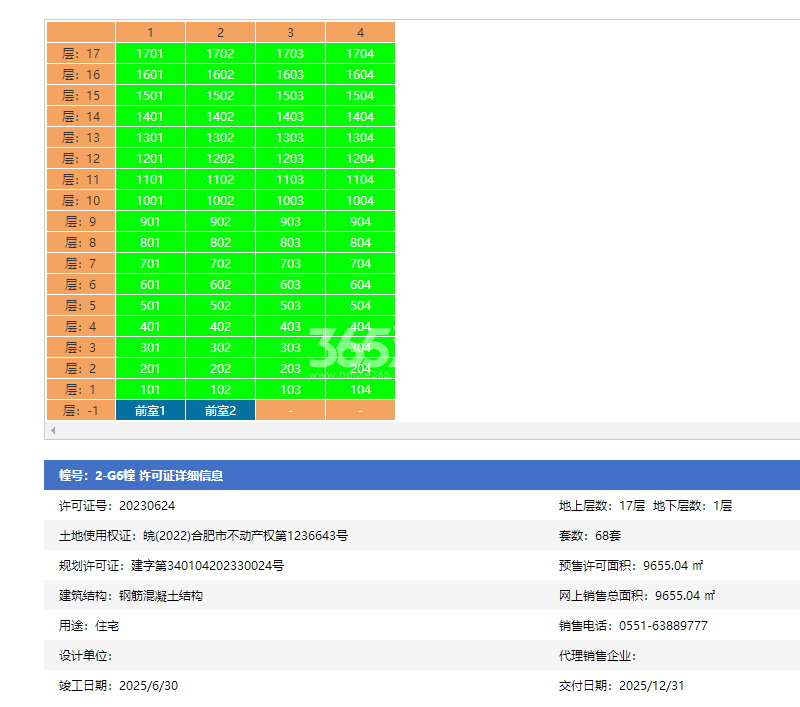
Task: Select unit 203 cell
Action: [x=290, y=368]
